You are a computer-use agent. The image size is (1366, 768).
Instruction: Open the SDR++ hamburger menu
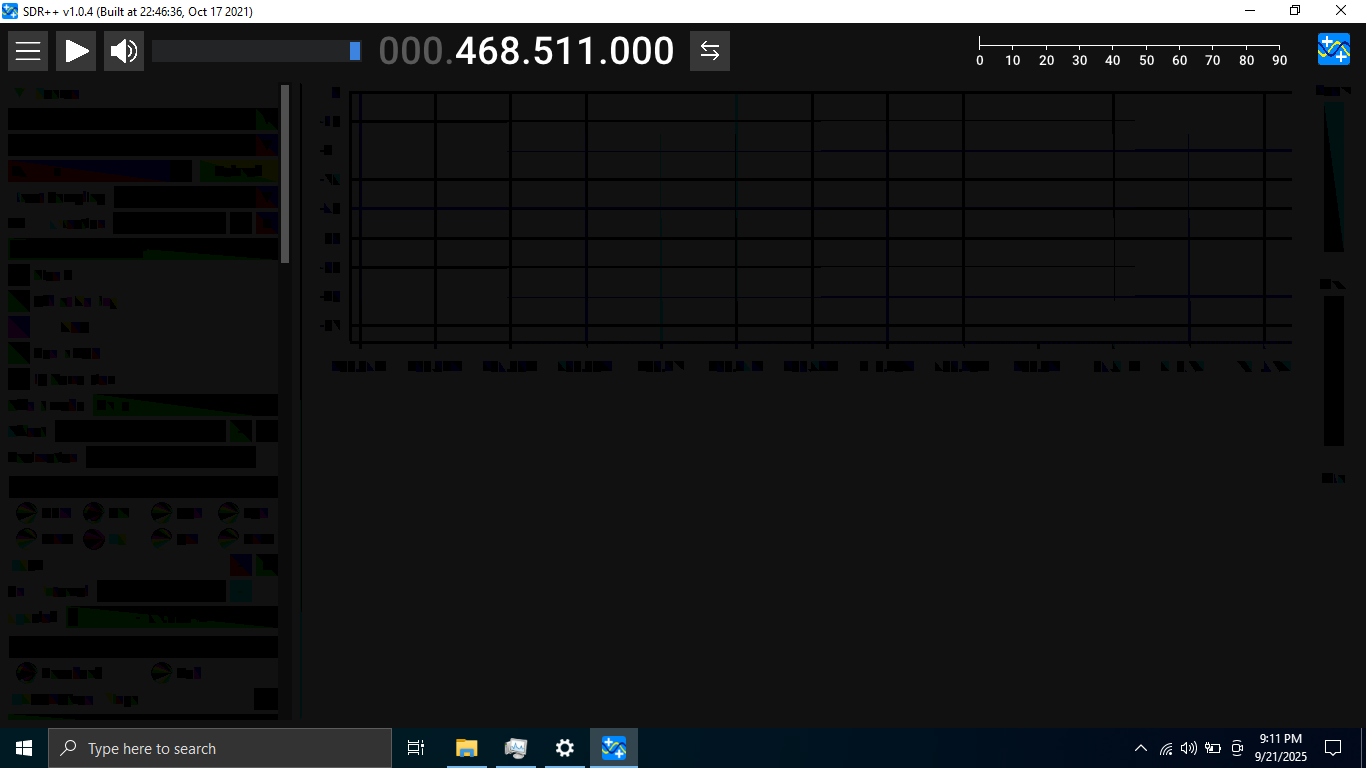click(28, 51)
